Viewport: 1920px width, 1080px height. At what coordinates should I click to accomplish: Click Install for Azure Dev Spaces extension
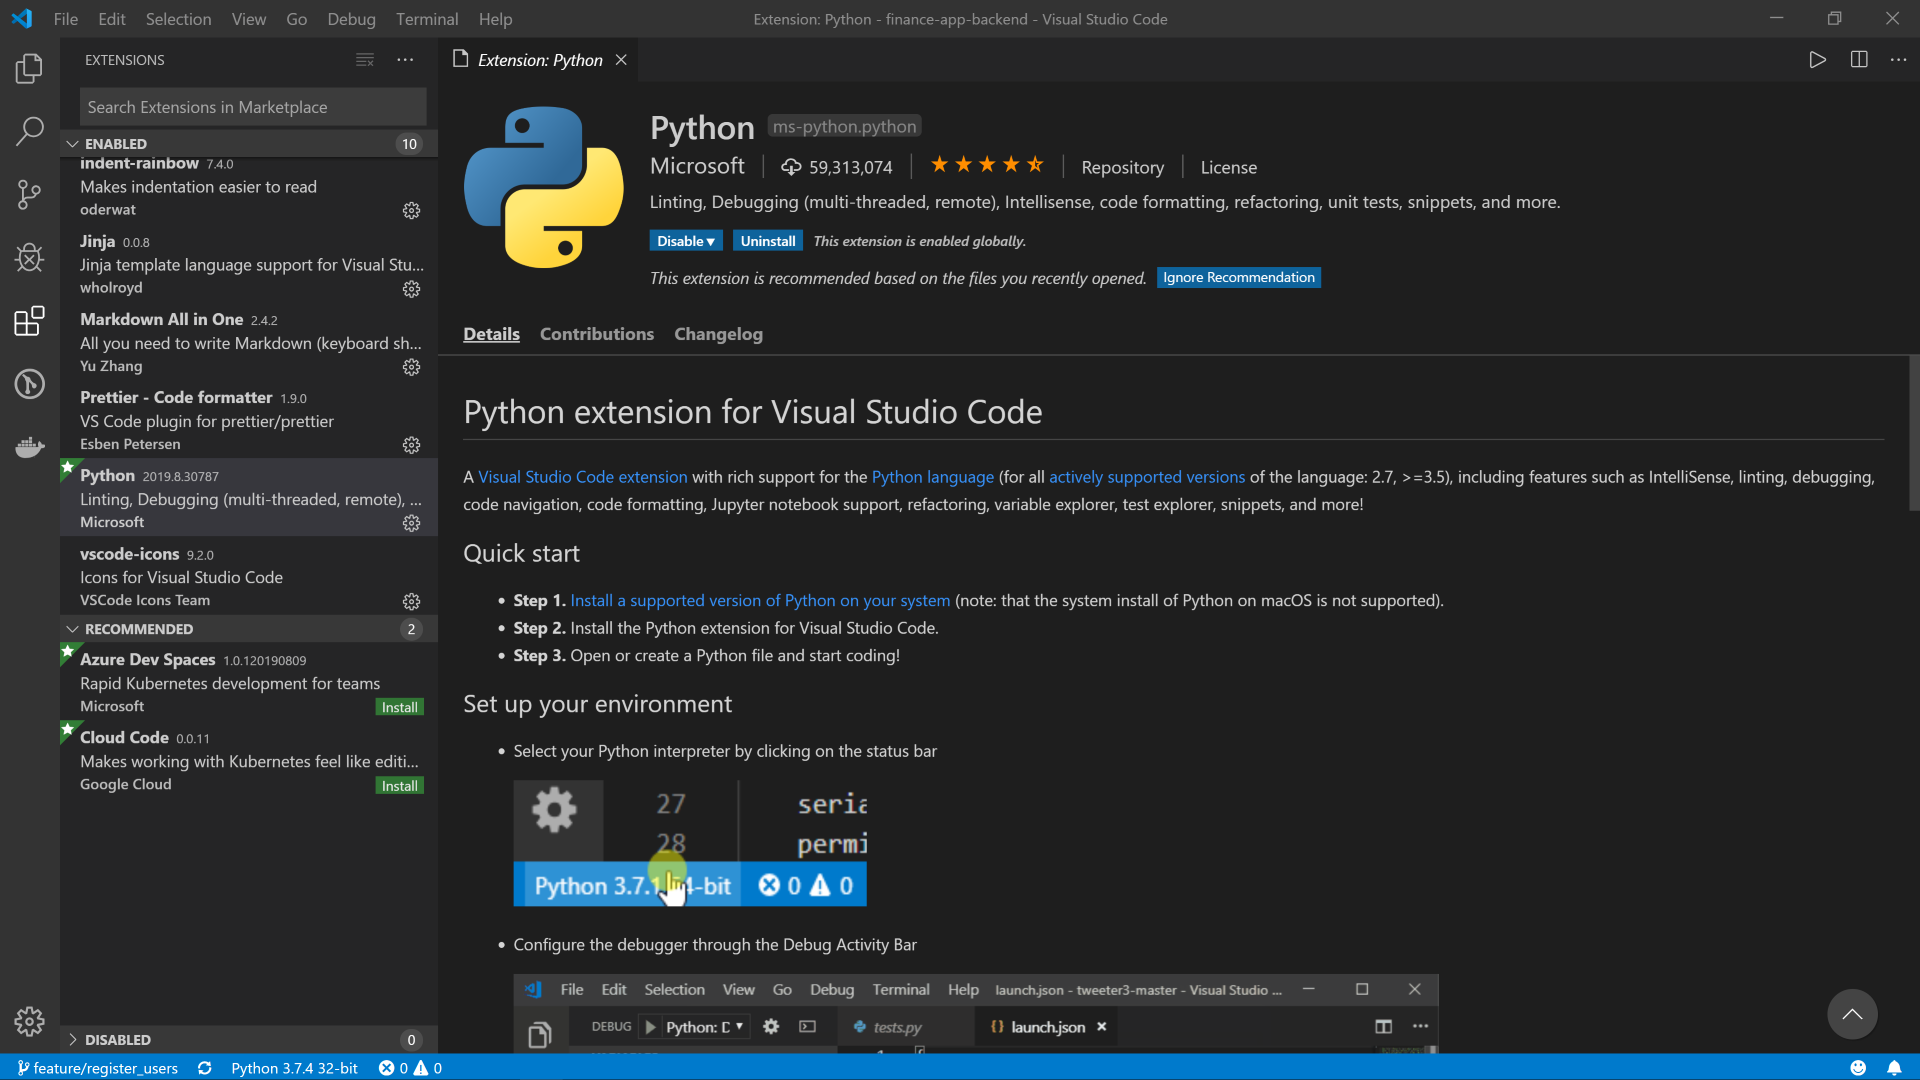coord(400,707)
